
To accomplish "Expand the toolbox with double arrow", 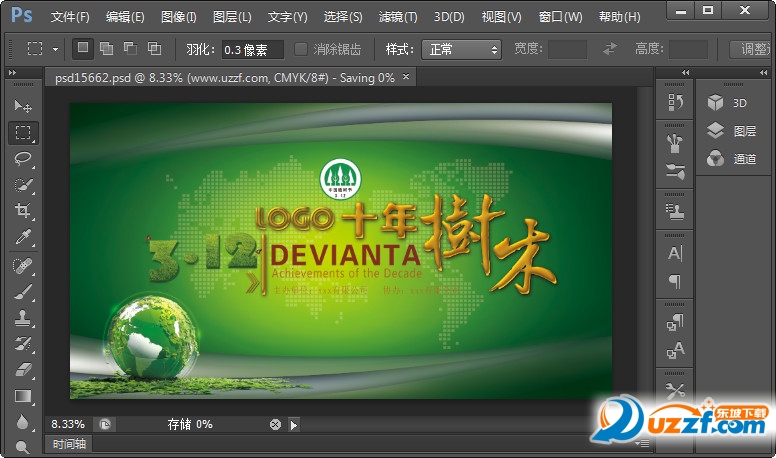I will pos(12,72).
